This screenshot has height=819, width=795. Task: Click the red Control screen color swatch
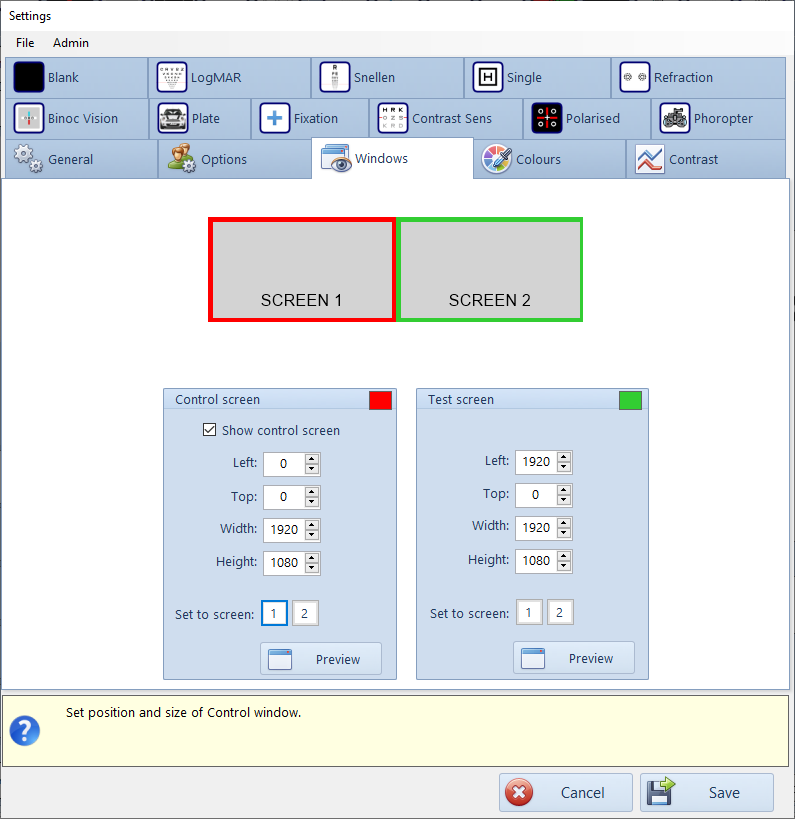(380, 400)
